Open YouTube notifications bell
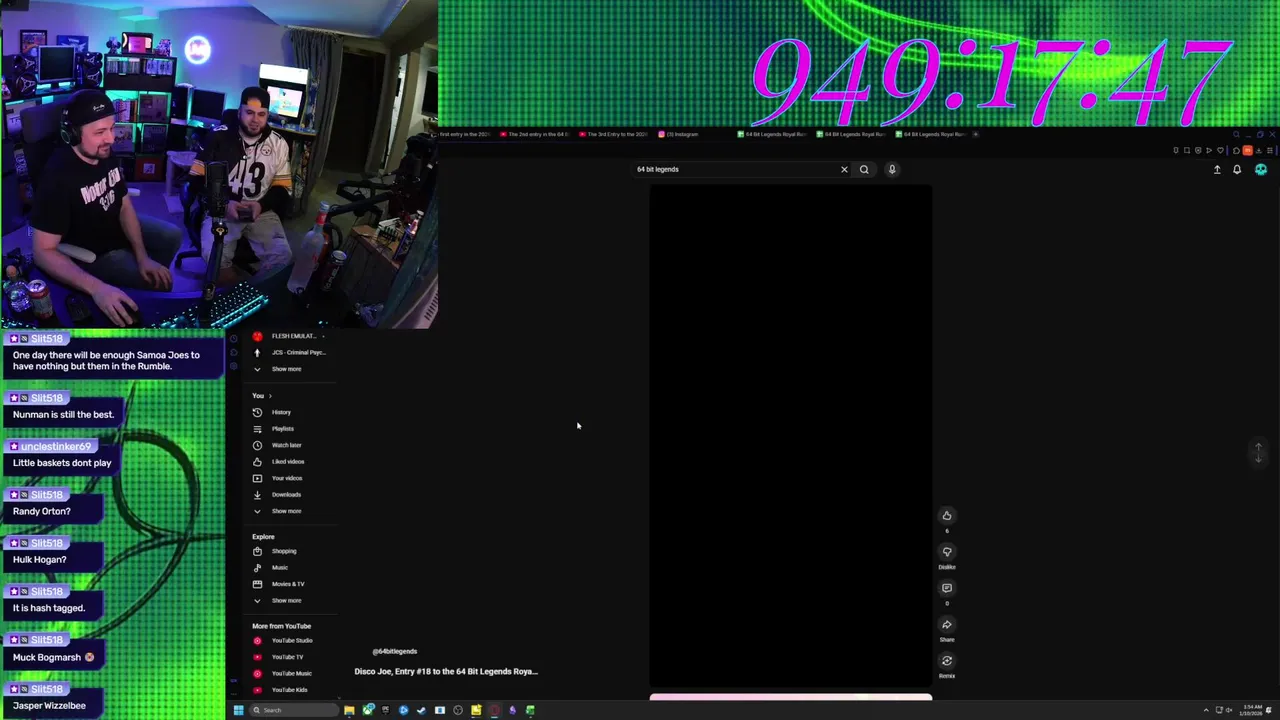 1237,170
